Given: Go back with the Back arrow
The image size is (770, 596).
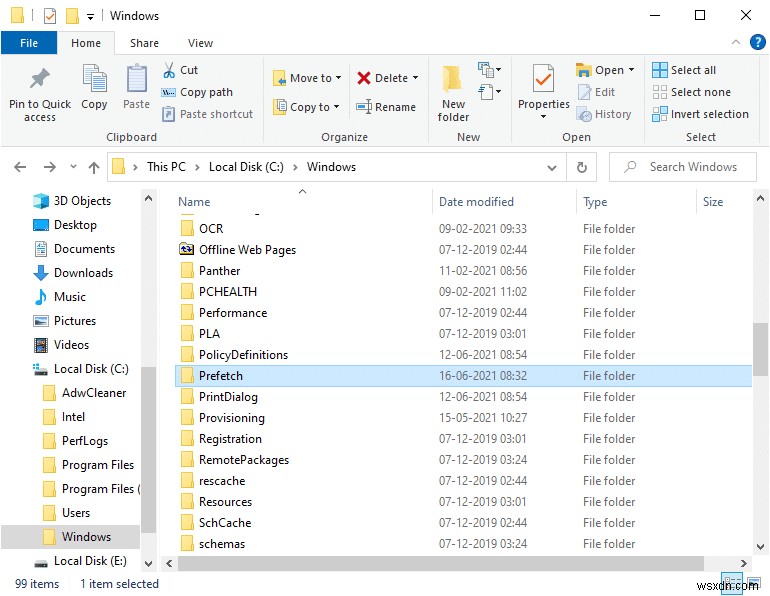Looking at the screenshot, I should pos(20,167).
